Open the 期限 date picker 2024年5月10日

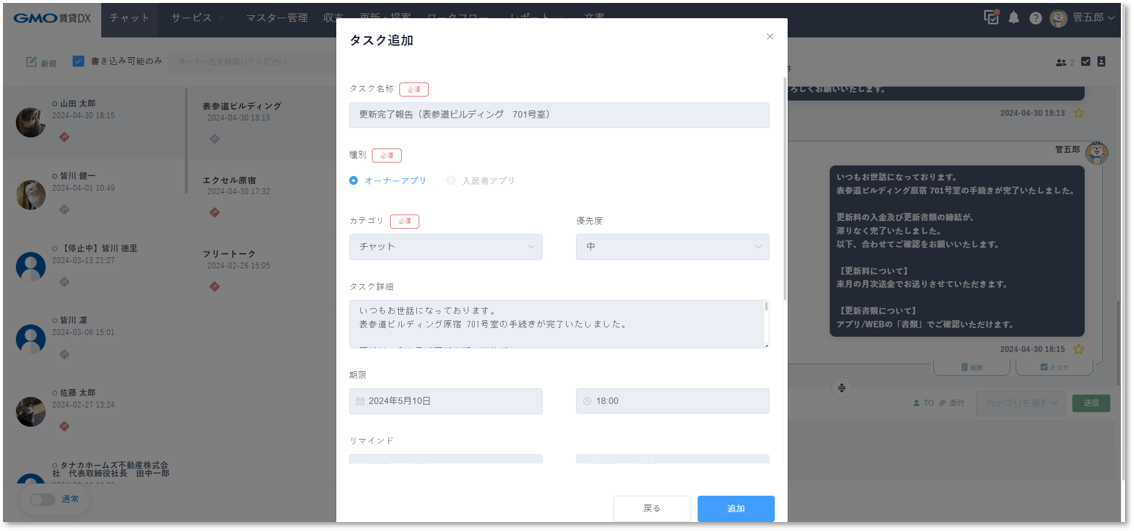pos(446,401)
